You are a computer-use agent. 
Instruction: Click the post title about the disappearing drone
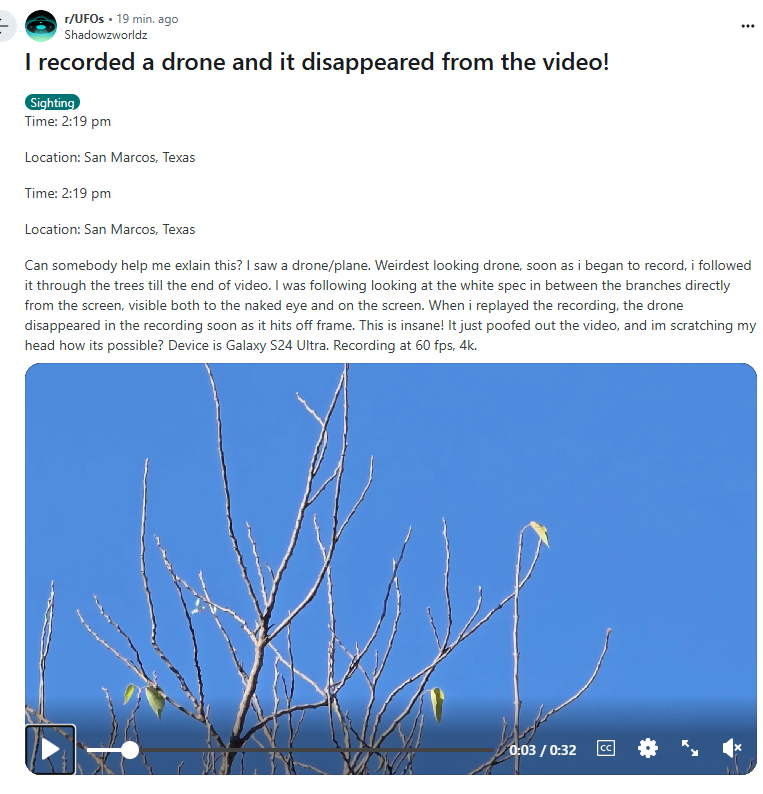coord(317,62)
